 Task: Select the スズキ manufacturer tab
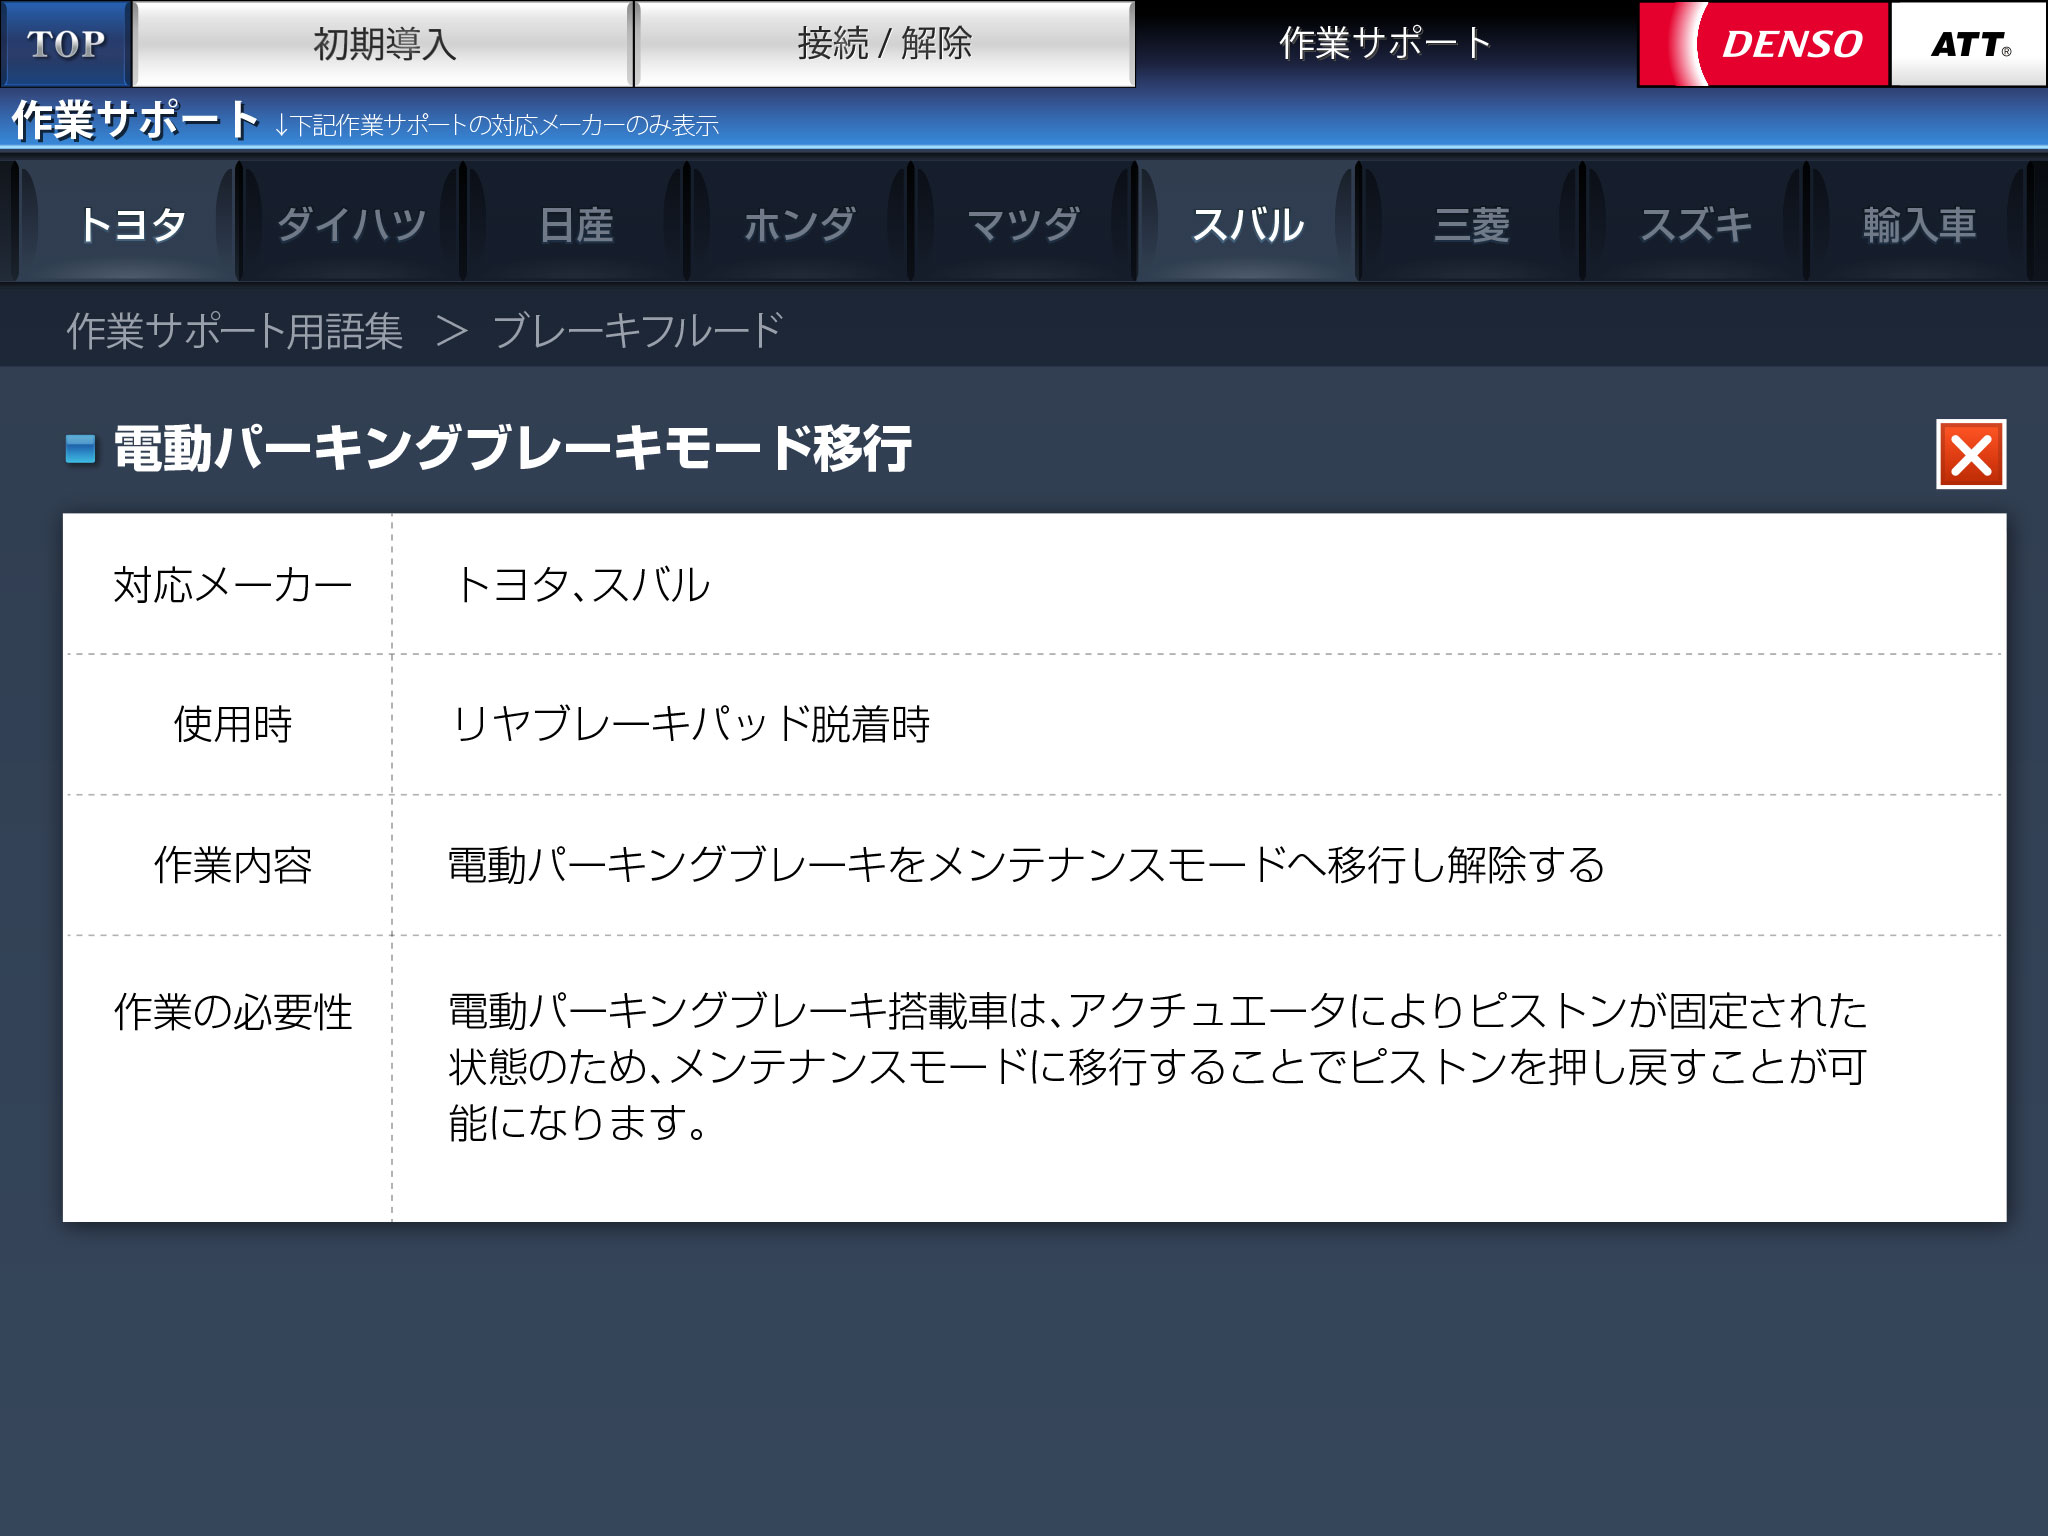click(1695, 224)
